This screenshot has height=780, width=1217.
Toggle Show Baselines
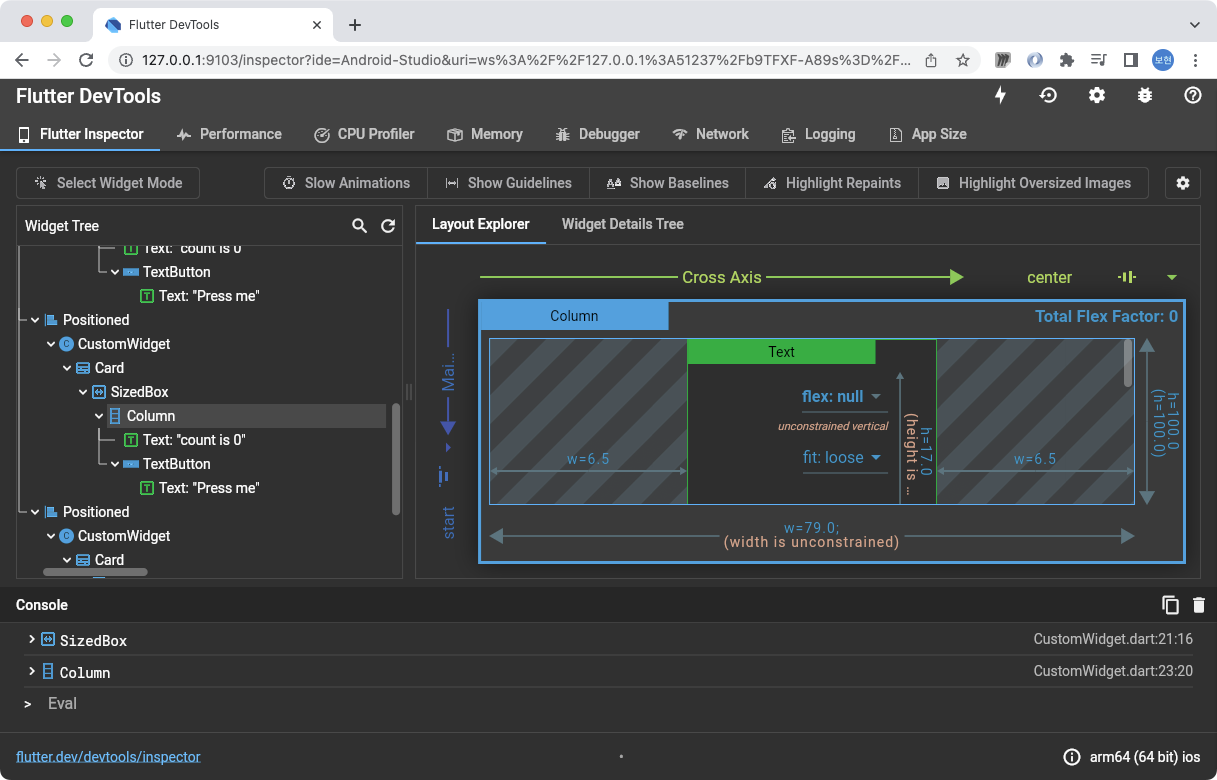pos(667,183)
